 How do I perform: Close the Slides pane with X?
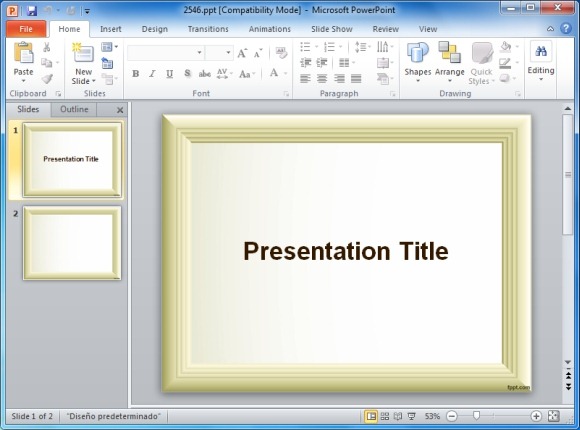120,110
